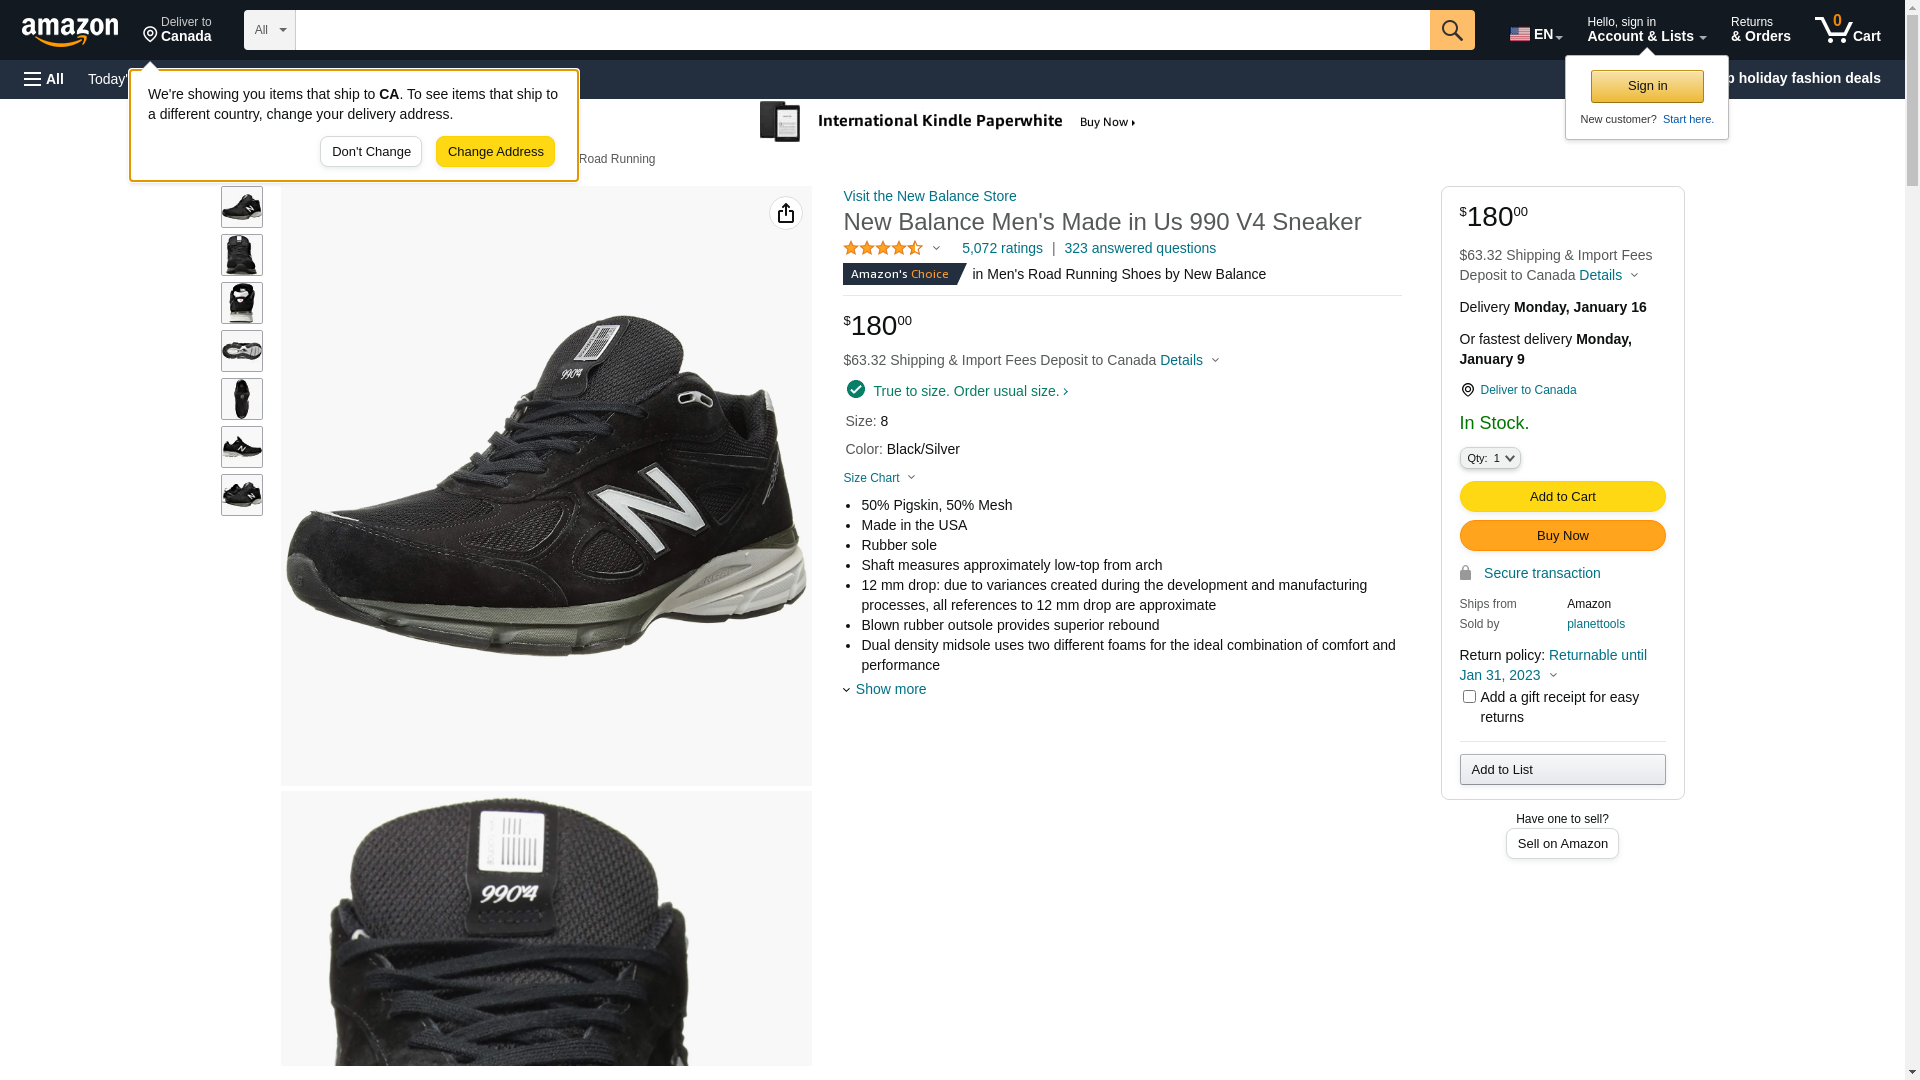Screen dimensions: 1920x1080
Task: Click the Add to Cart button
Action: click(1562, 496)
